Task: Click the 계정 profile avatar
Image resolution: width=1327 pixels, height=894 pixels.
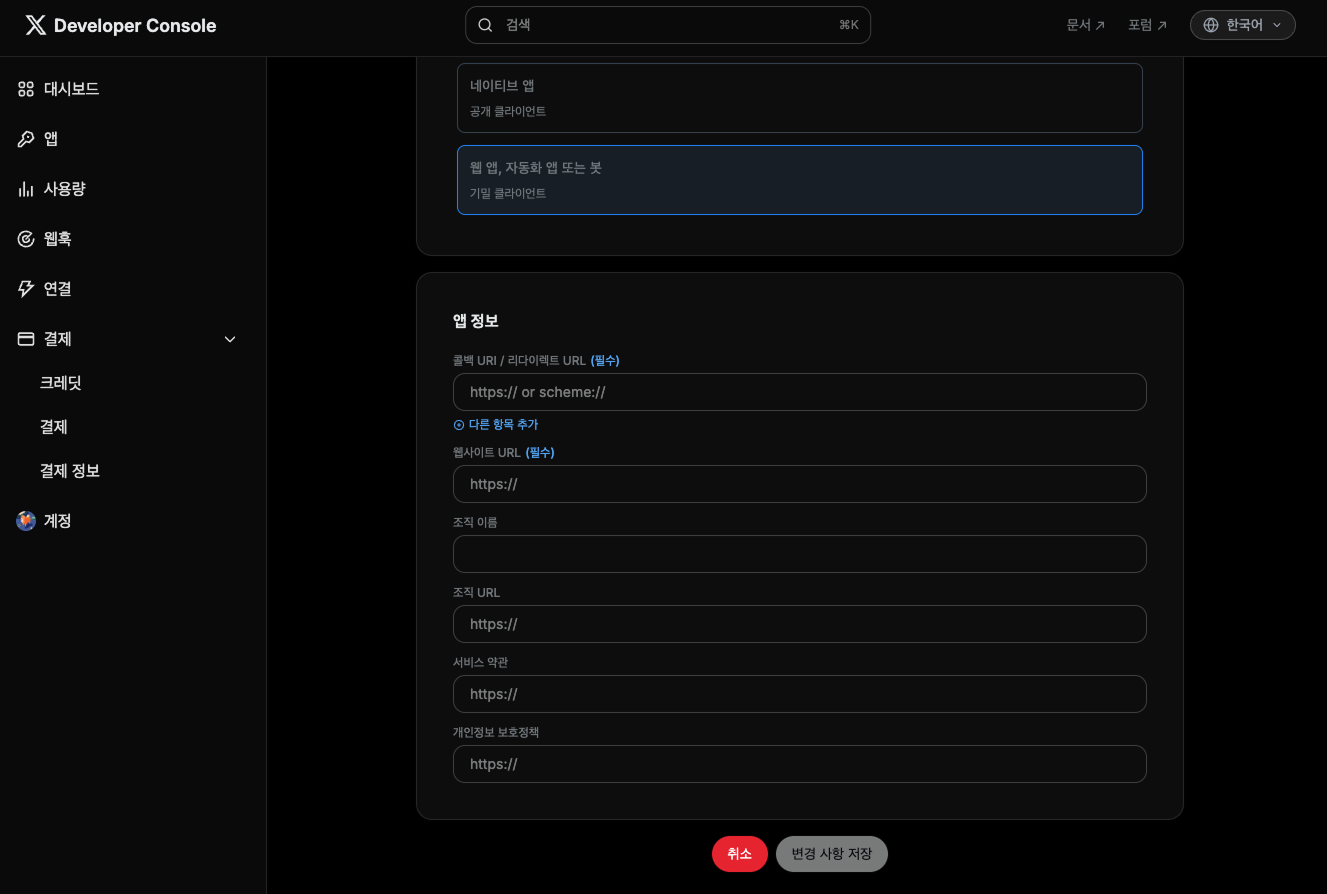Action: pos(26,521)
